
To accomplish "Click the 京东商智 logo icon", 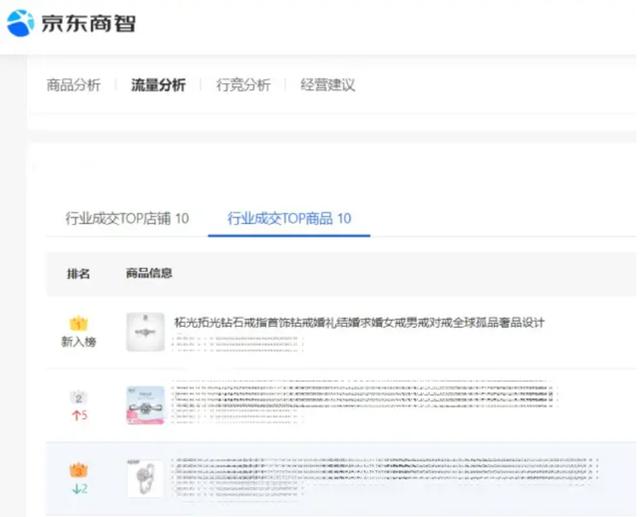I will [x=21, y=23].
